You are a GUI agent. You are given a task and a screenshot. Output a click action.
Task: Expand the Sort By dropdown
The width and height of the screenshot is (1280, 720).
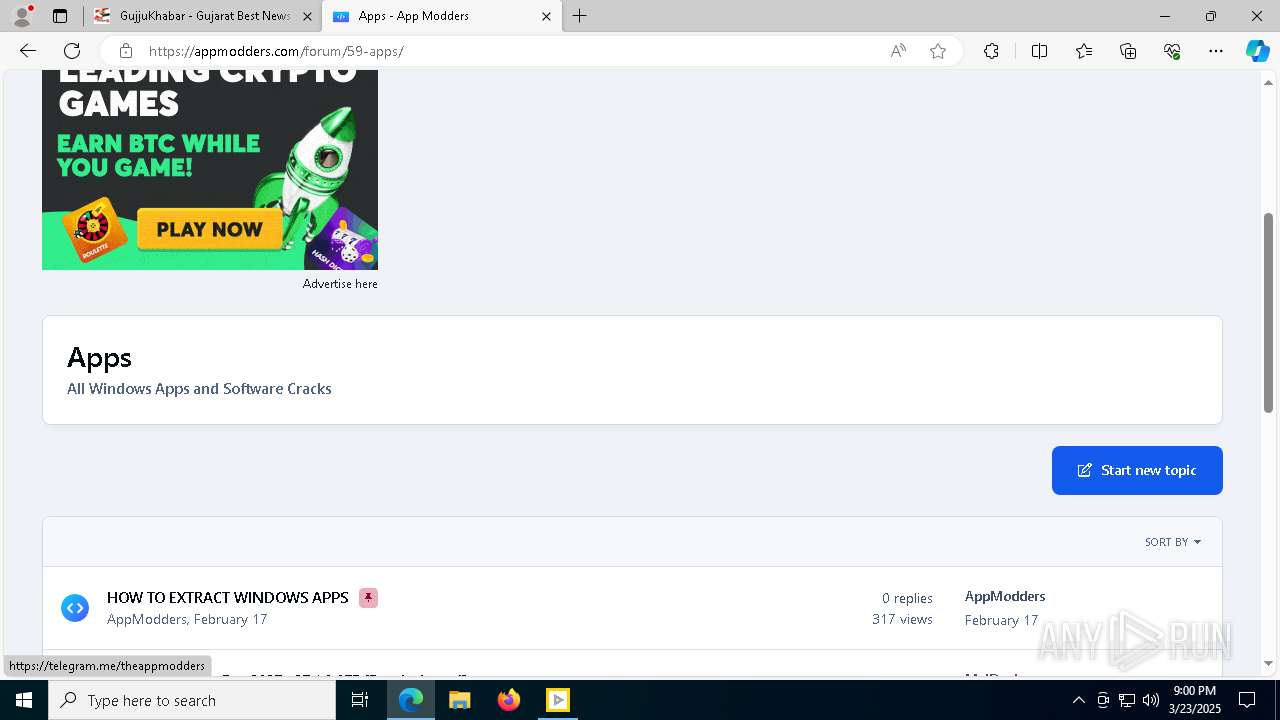[x=1173, y=542]
